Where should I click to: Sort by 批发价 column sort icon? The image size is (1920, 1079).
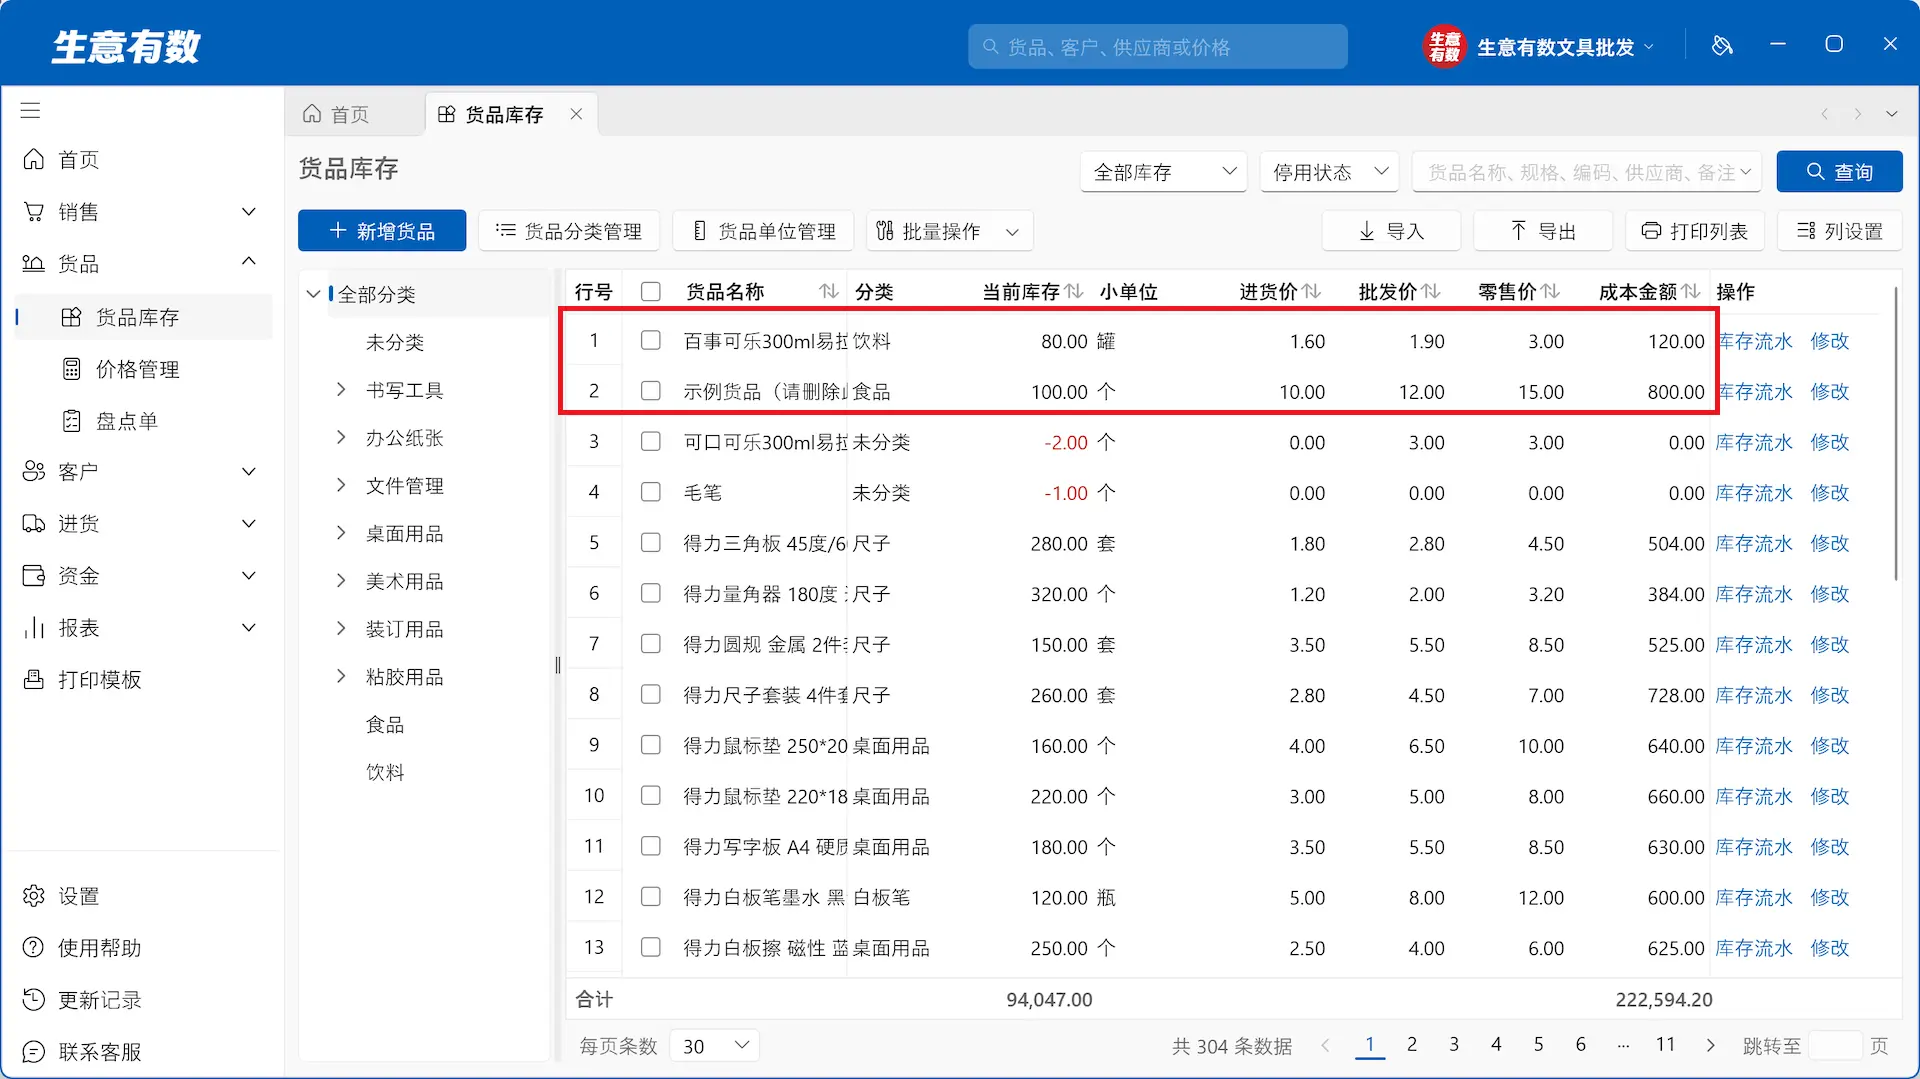tap(1431, 291)
